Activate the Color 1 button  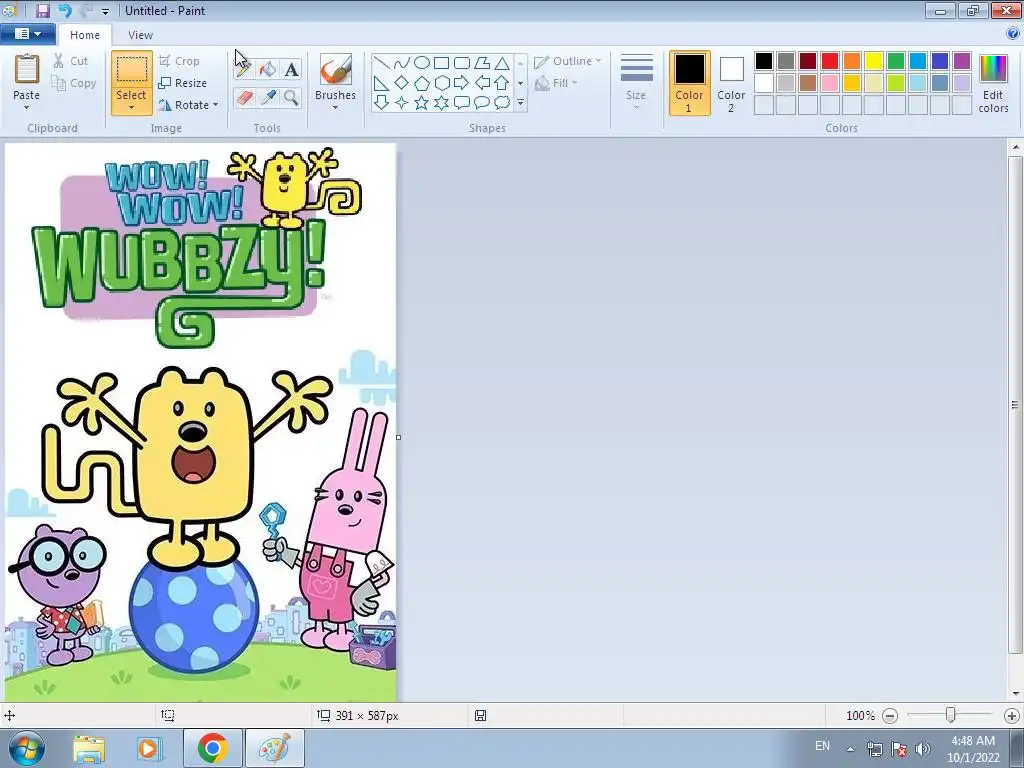point(690,83)
